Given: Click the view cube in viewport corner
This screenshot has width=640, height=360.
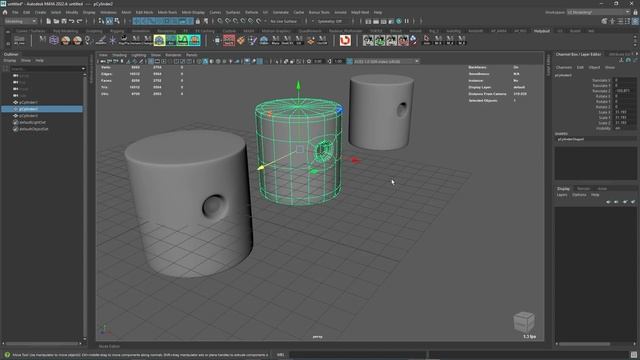Looking at the screenshot, I should click(524, 322).
